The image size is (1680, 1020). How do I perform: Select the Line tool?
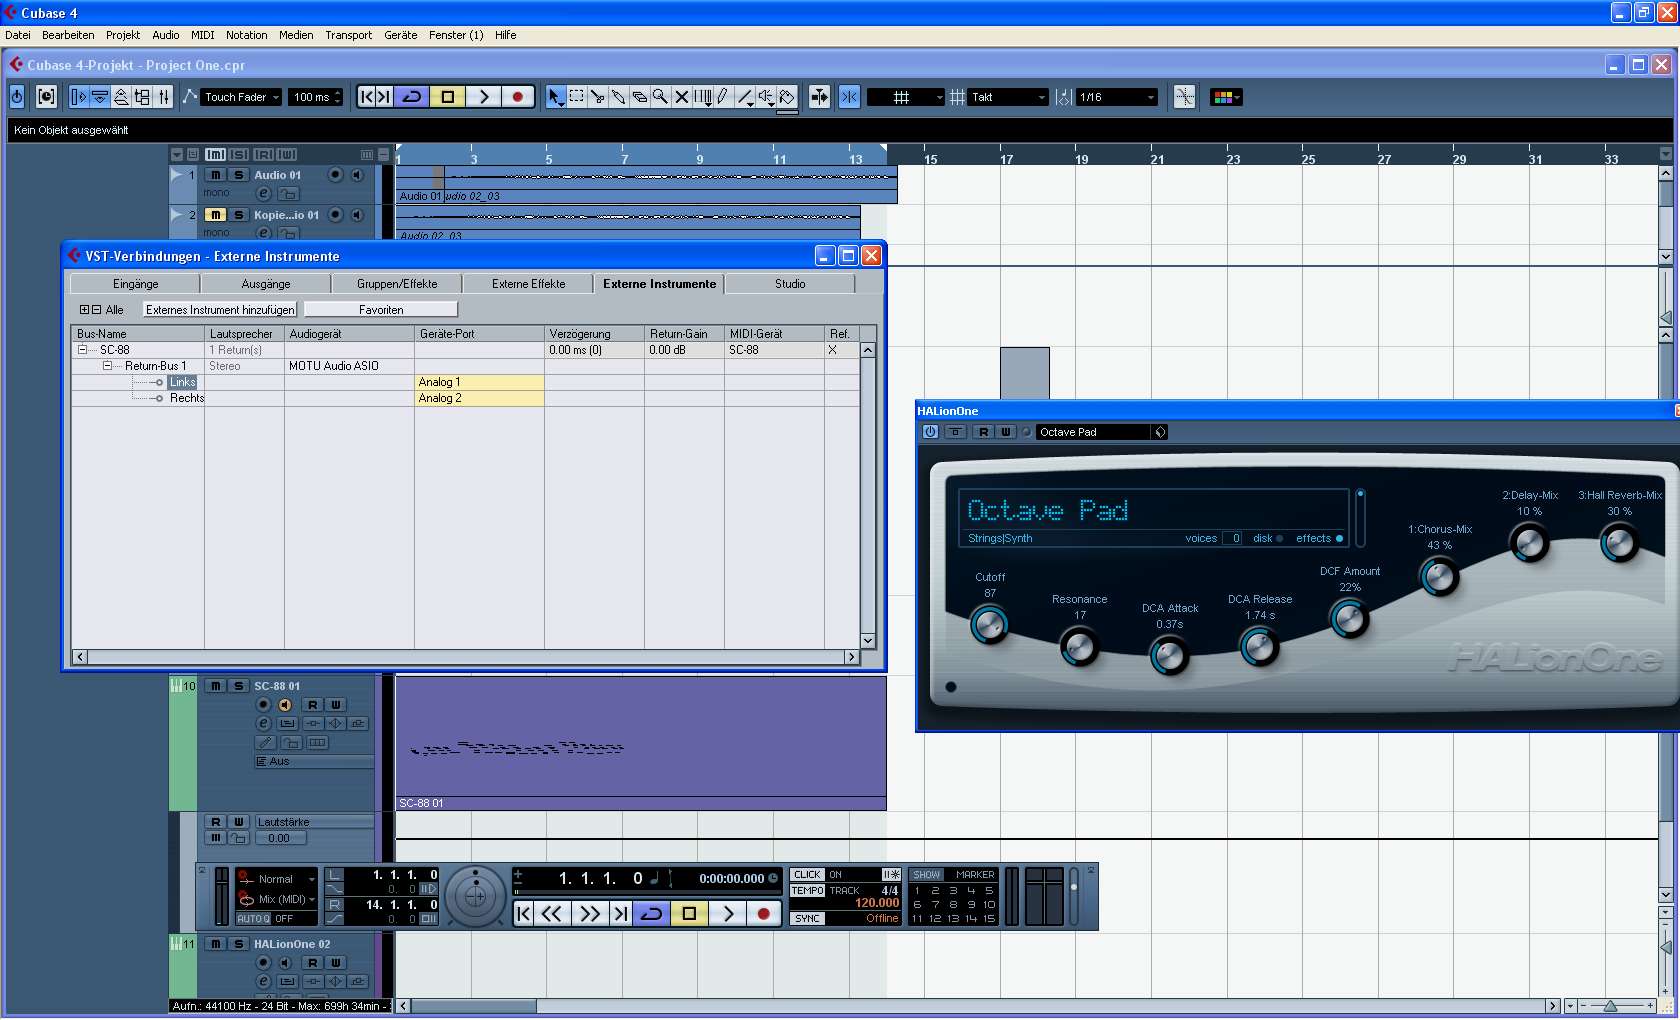[745, 97]
